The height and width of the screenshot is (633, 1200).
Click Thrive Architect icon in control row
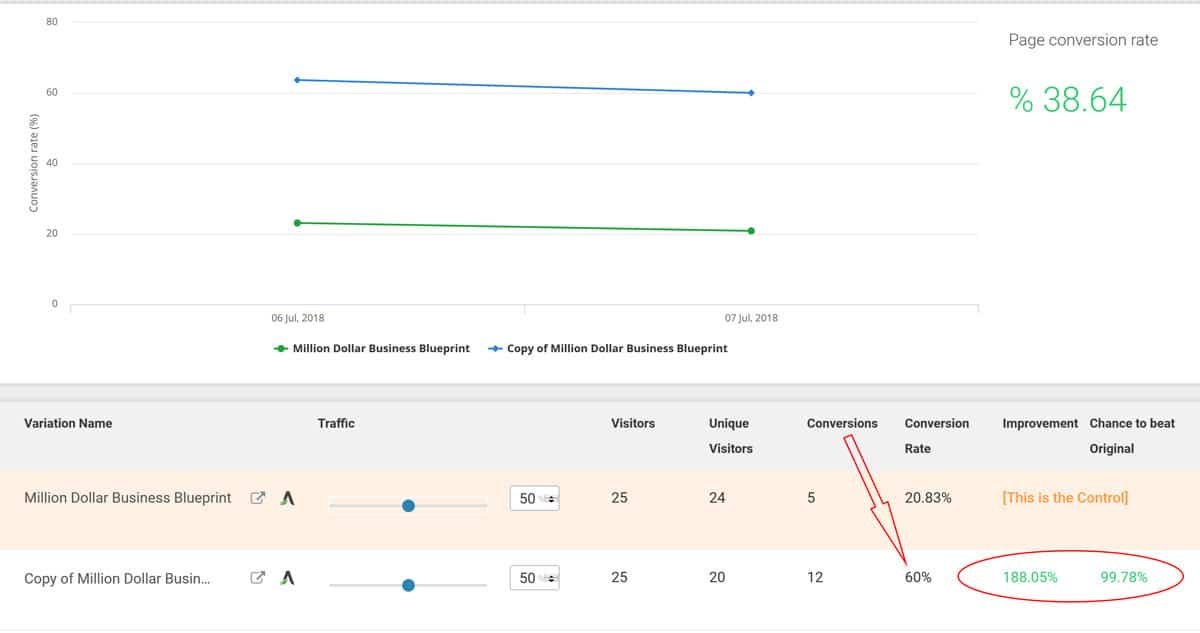point(288,498)
